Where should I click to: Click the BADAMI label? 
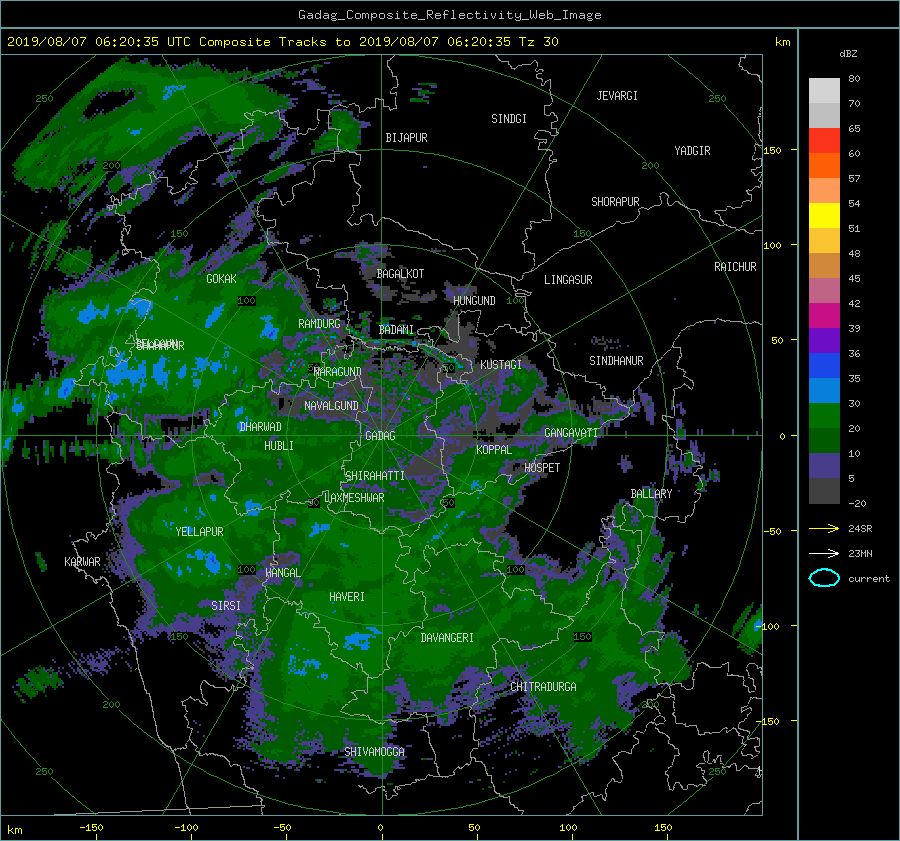[x=396, y=330]
